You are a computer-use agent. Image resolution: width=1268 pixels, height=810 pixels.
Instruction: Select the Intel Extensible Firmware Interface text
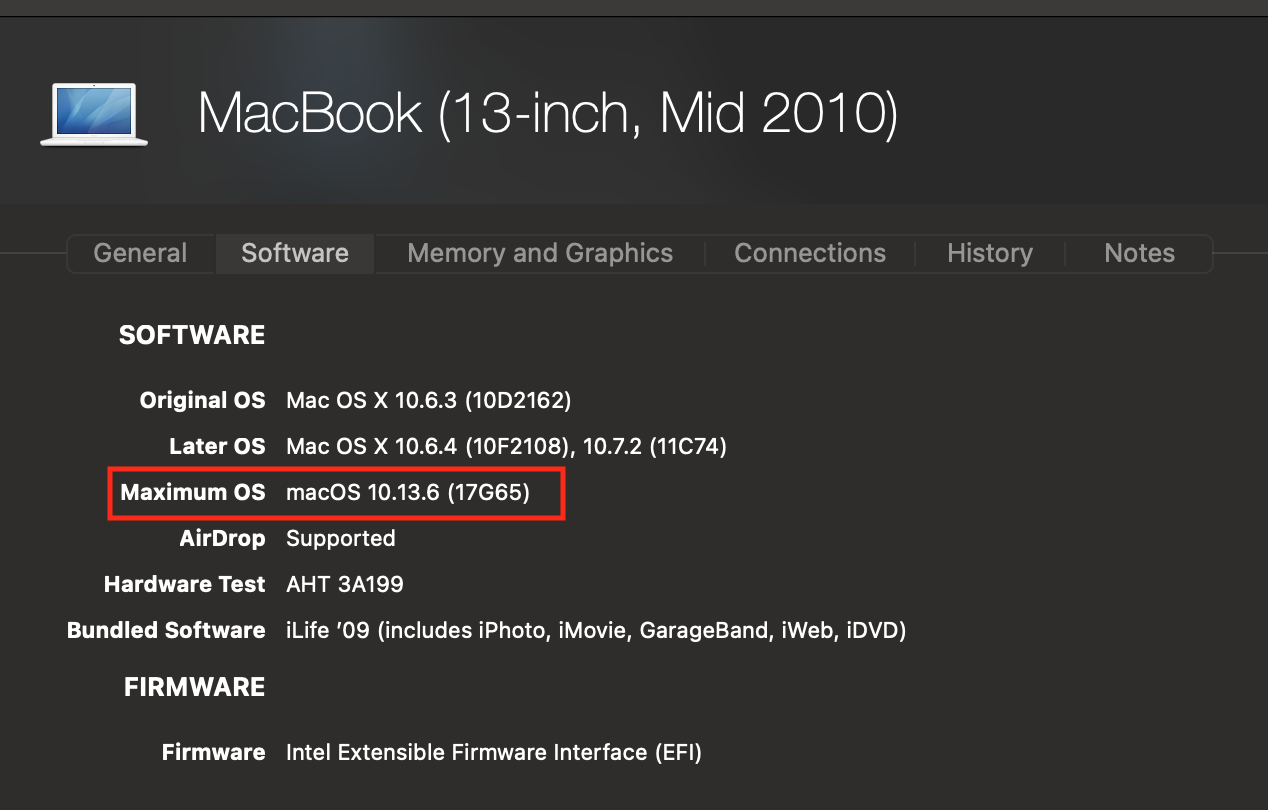(494, 752)
